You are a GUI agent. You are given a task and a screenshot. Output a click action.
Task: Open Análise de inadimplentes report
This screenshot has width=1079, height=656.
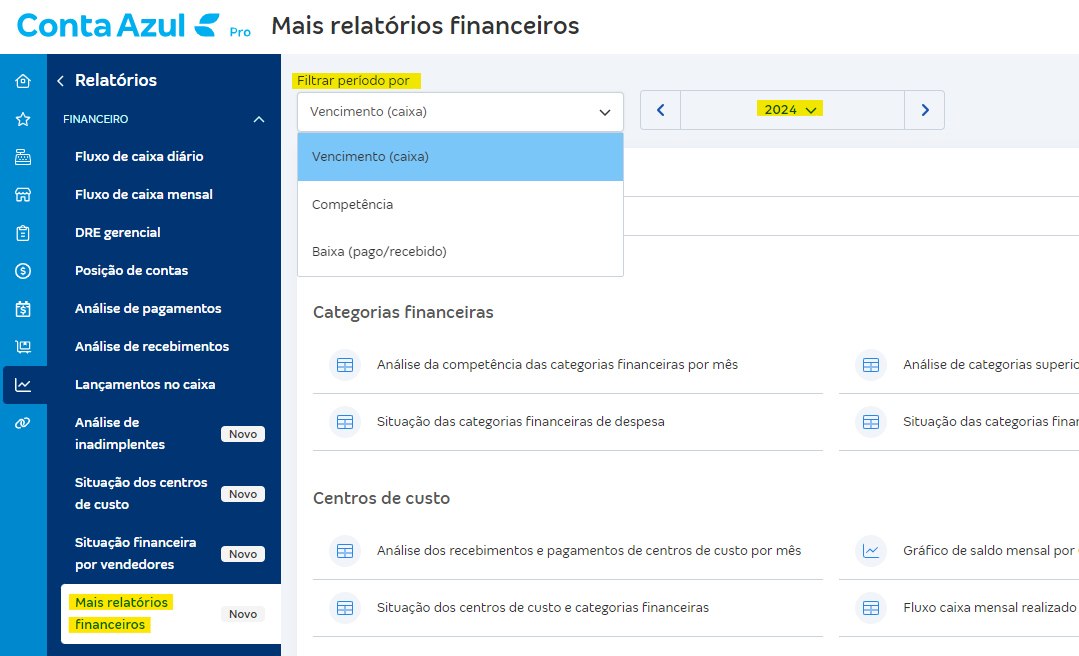click(120, 434)
